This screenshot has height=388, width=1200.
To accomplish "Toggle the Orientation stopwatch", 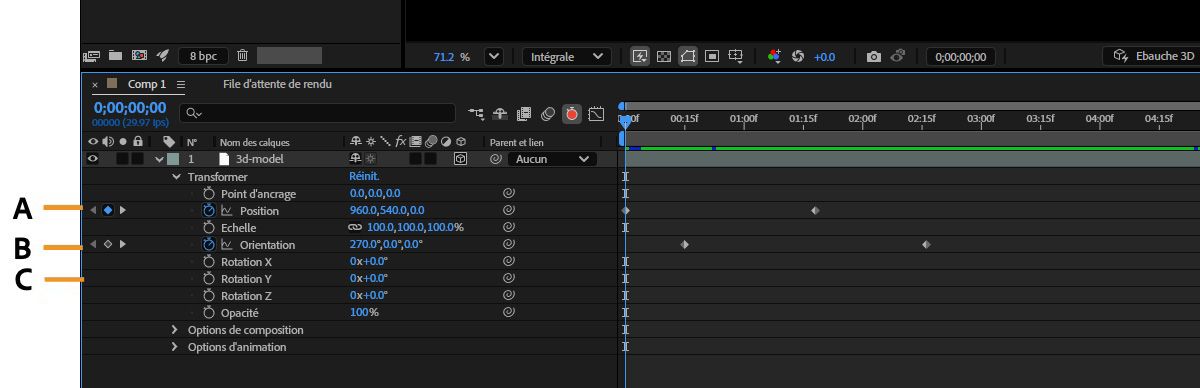I will tap(209, 244).
